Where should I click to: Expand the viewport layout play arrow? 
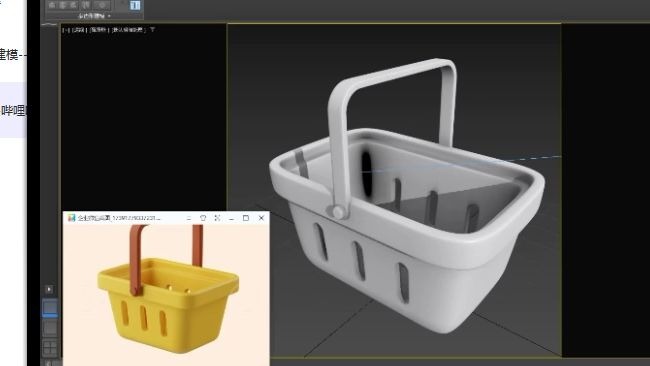tap(49, 289)
